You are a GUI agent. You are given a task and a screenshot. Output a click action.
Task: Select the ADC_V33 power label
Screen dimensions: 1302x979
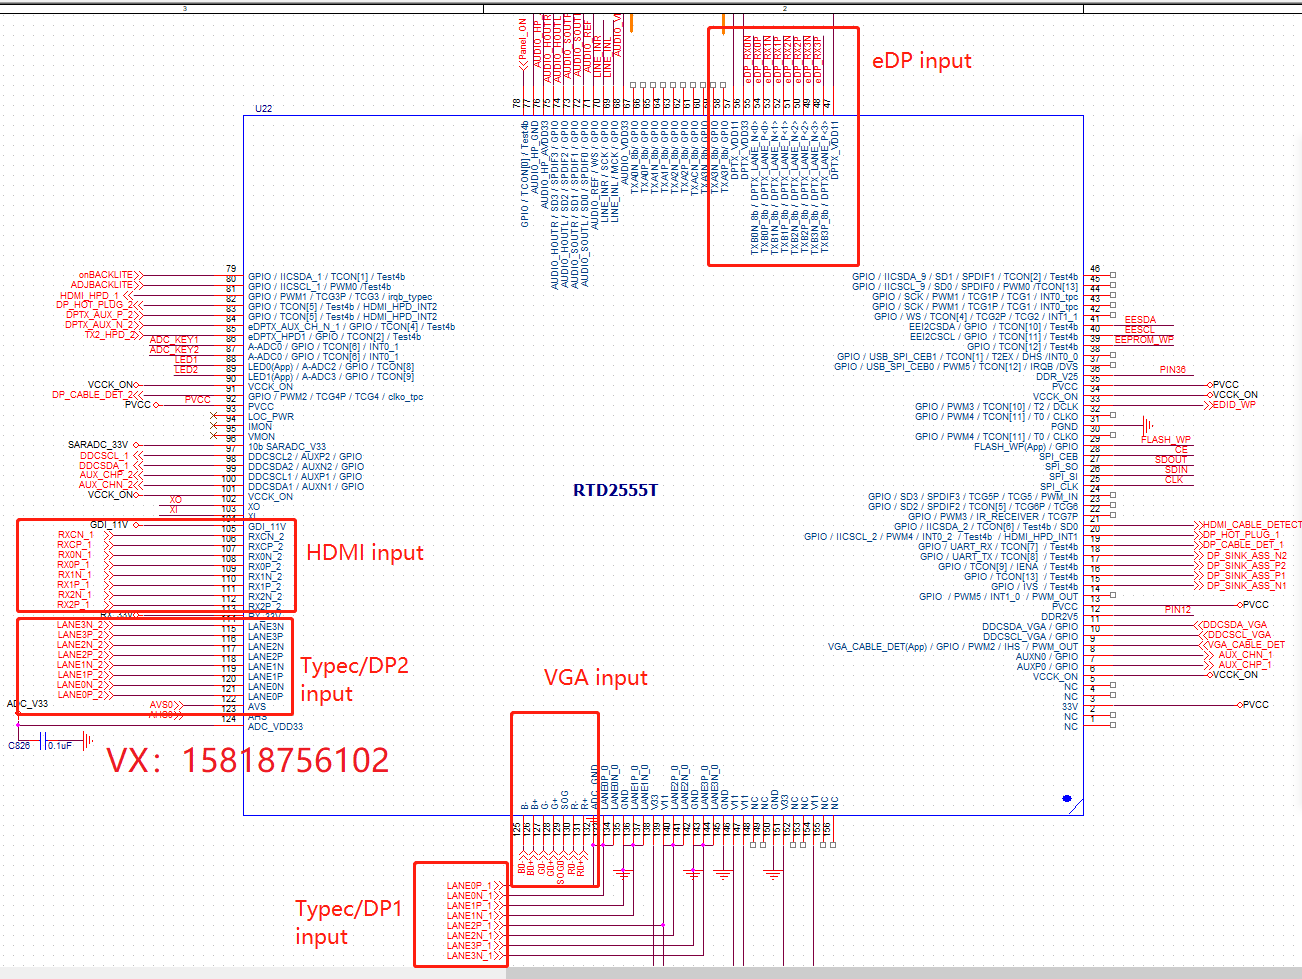[27, 704]
